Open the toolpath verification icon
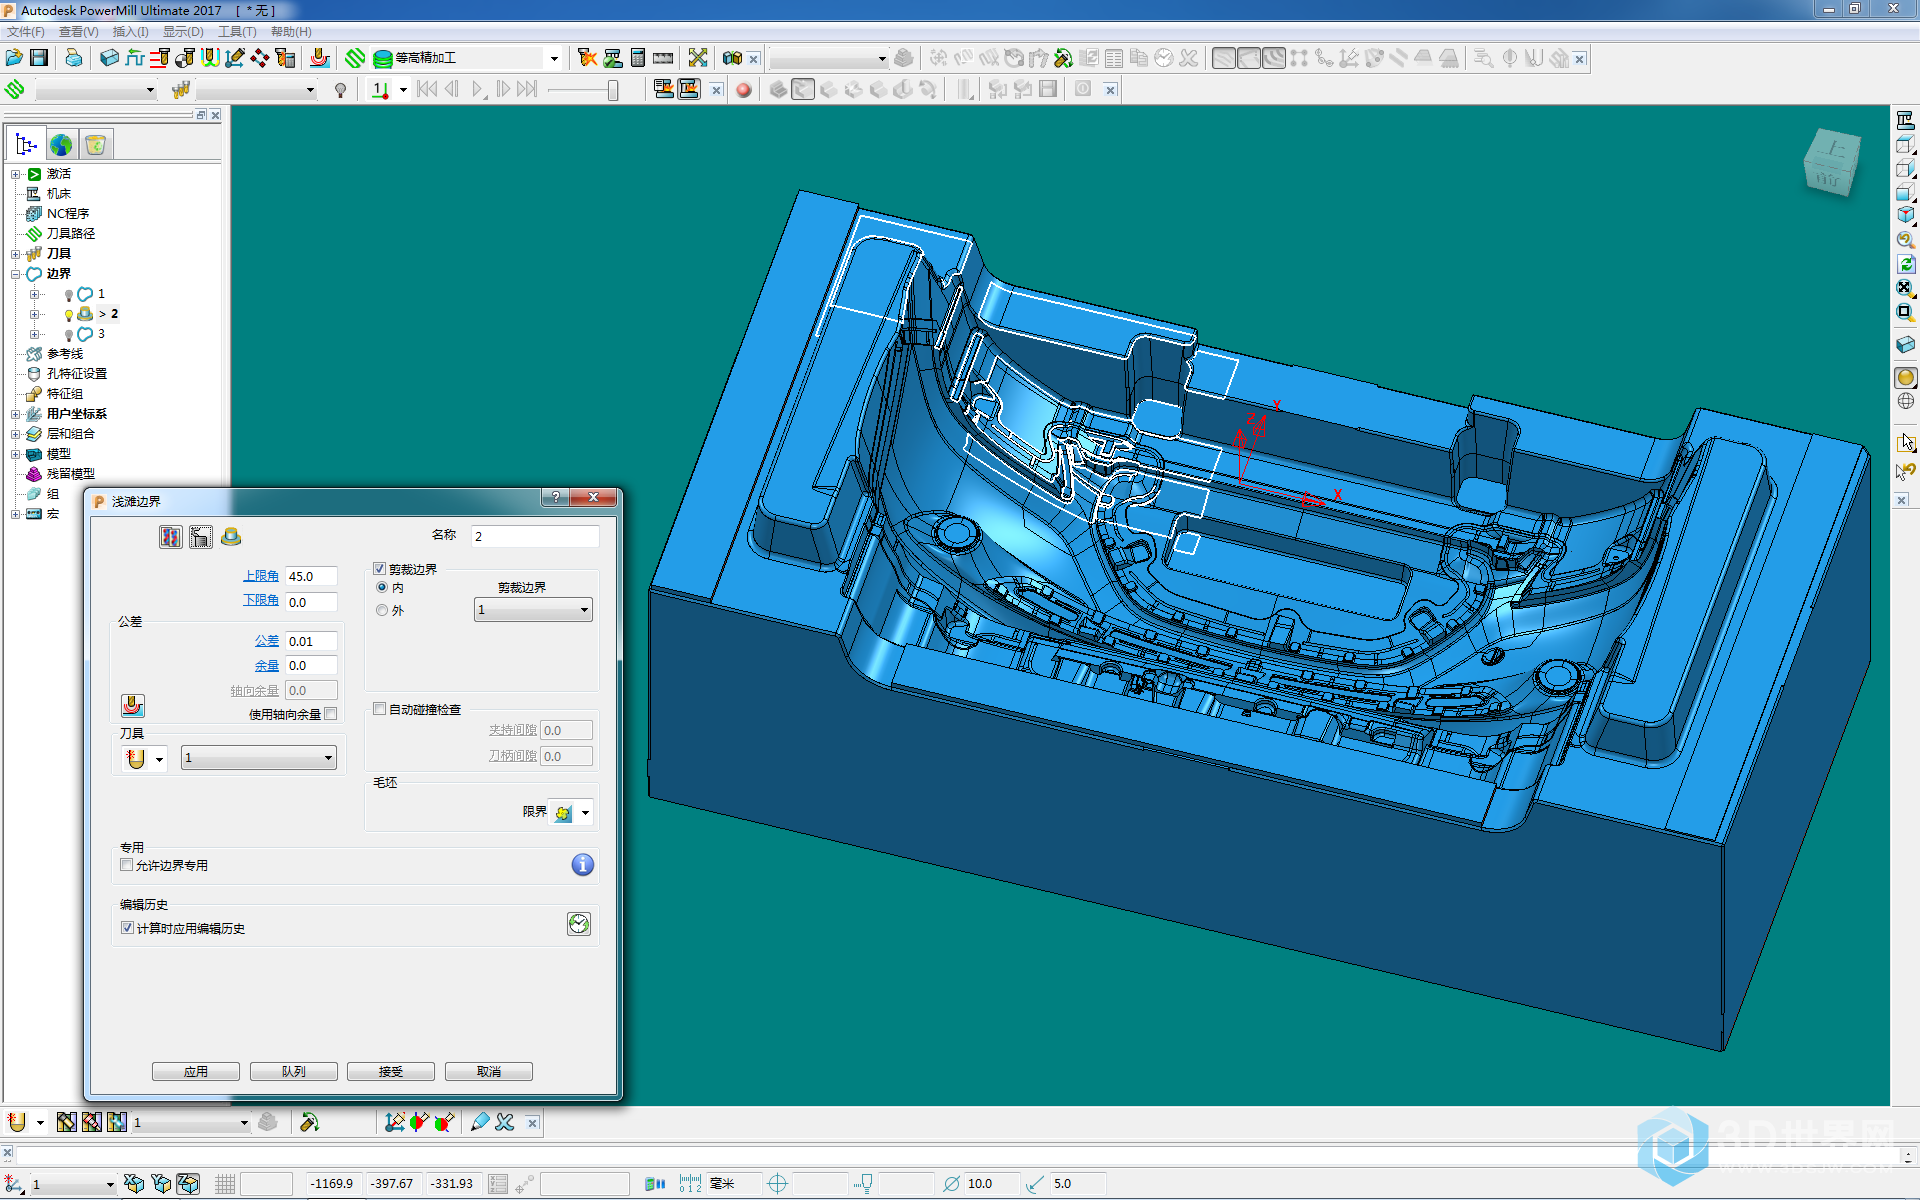This screenshot has width=1920, height=1200. click(x=613, y=58)
